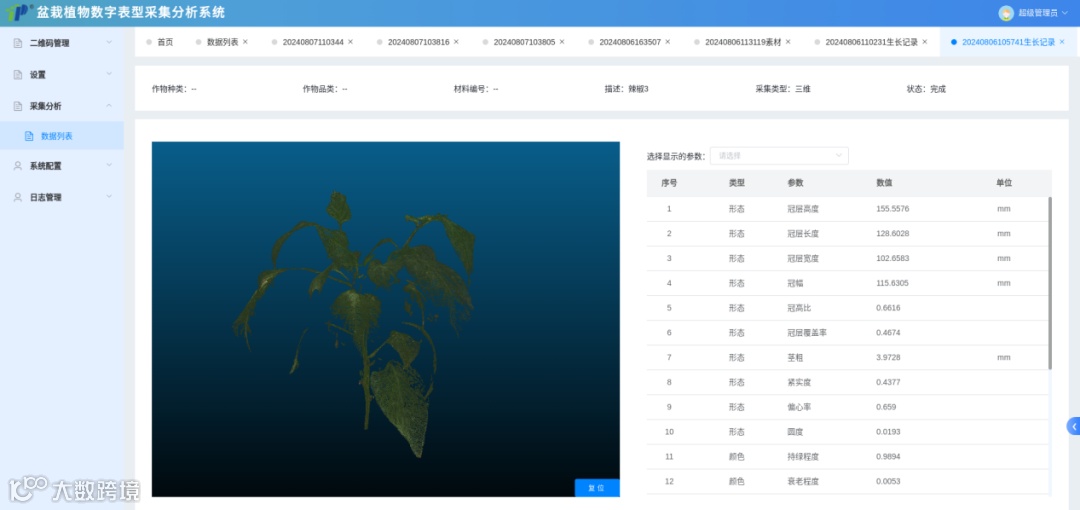1080x510 pixels.
Task: Expand the 二维码管理 menu chevron
Action: pos(109,43)
